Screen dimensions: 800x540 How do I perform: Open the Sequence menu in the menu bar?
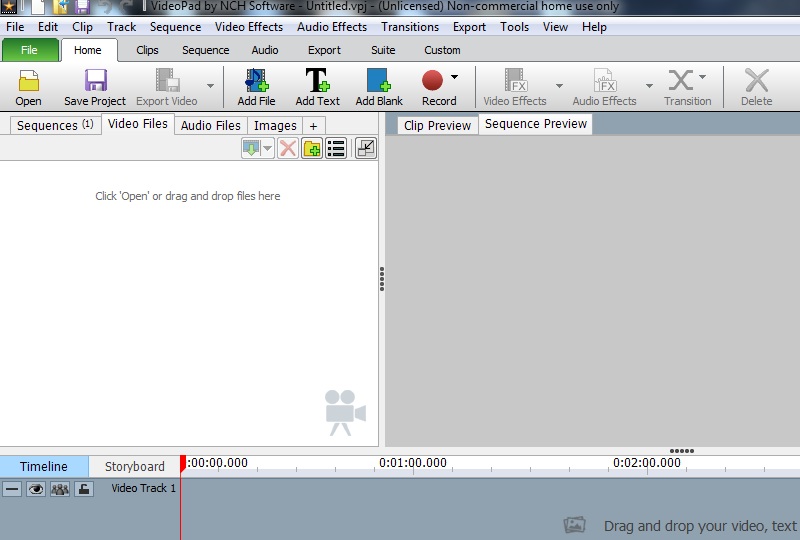point(176,27)
